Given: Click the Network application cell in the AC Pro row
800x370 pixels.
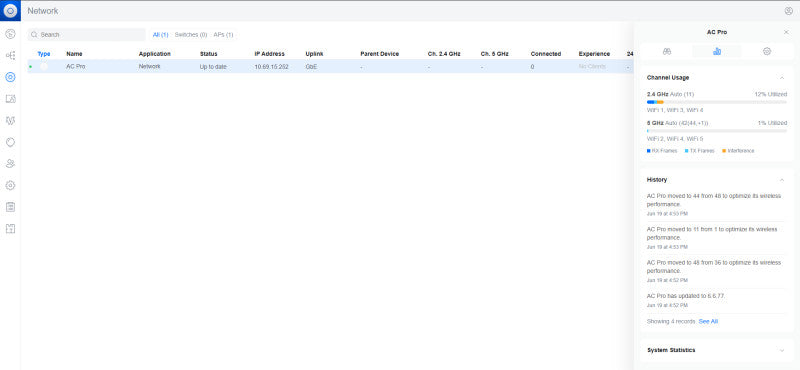Looking at the screenshot, I should (x=149, y=66).
